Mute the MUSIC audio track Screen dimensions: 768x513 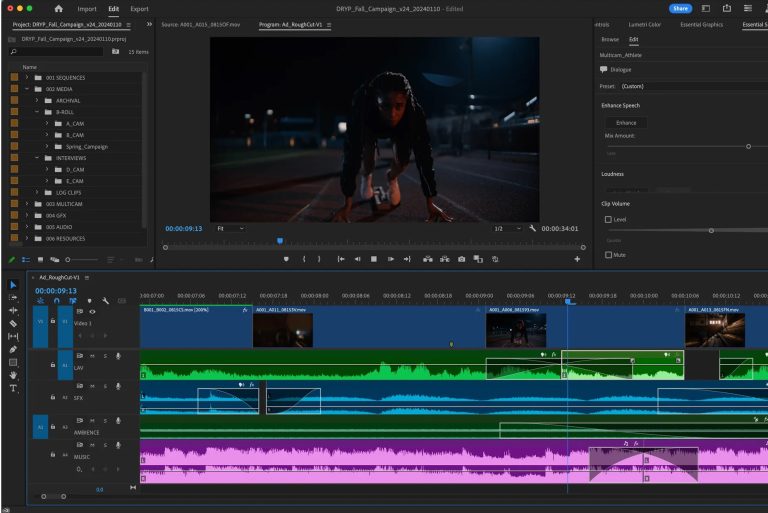[92, 445]
